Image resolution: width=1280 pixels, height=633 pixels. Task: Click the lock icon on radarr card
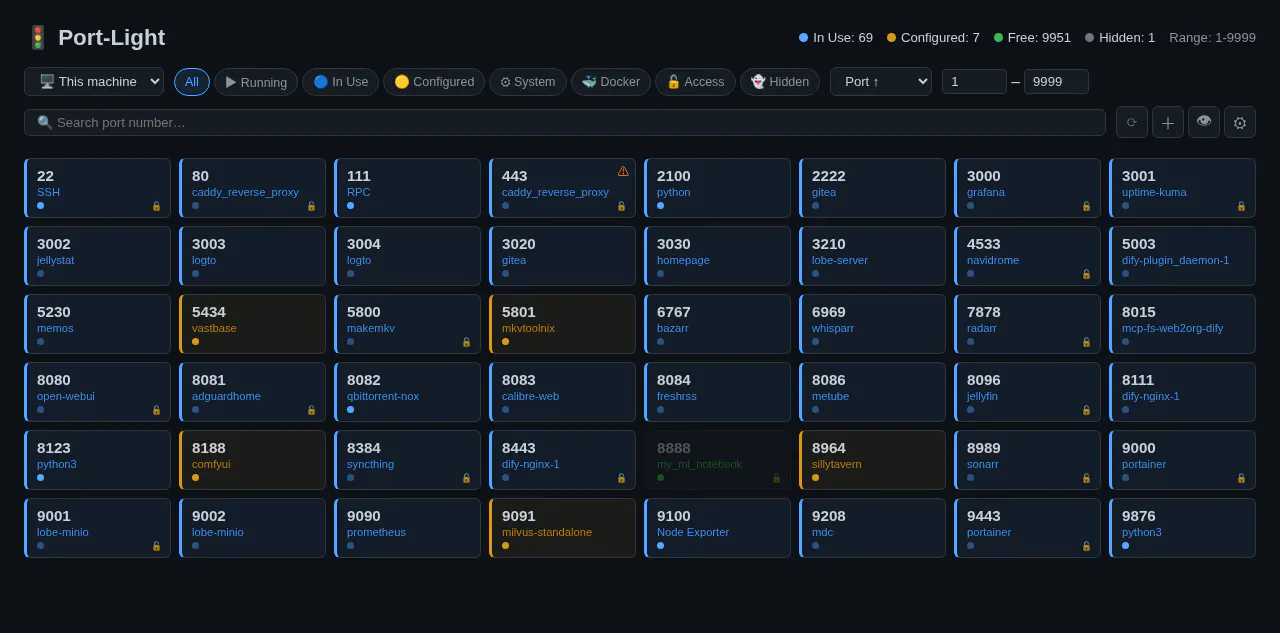coord(1086,342)
